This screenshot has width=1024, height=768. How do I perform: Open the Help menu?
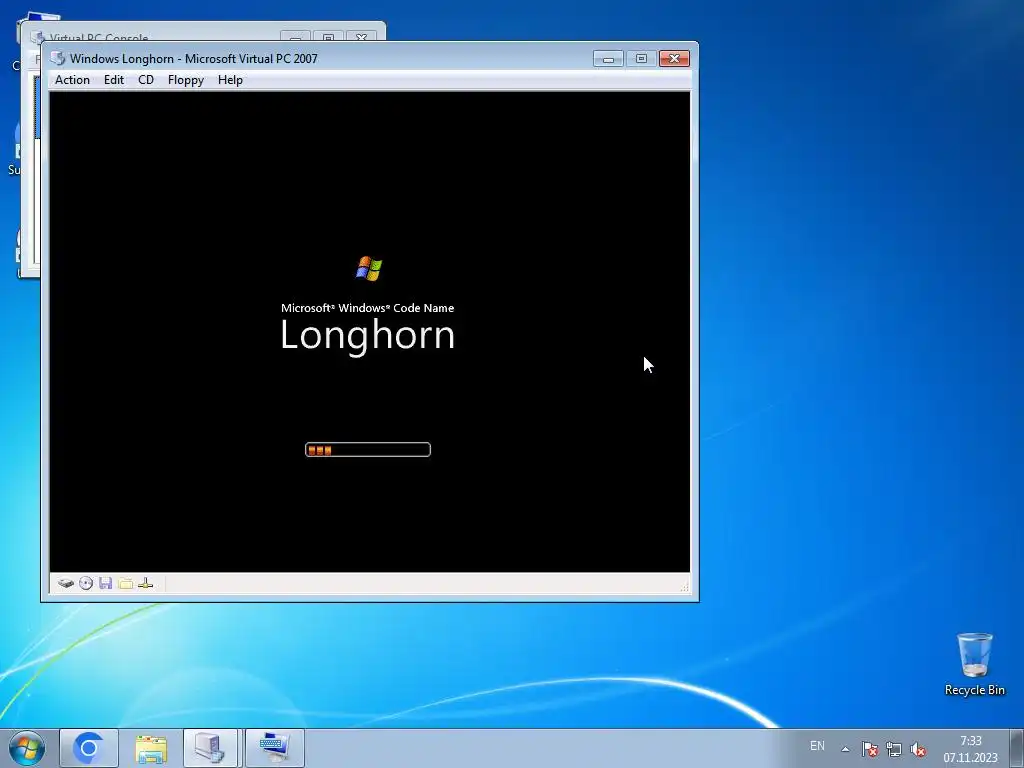coord(230,80)
